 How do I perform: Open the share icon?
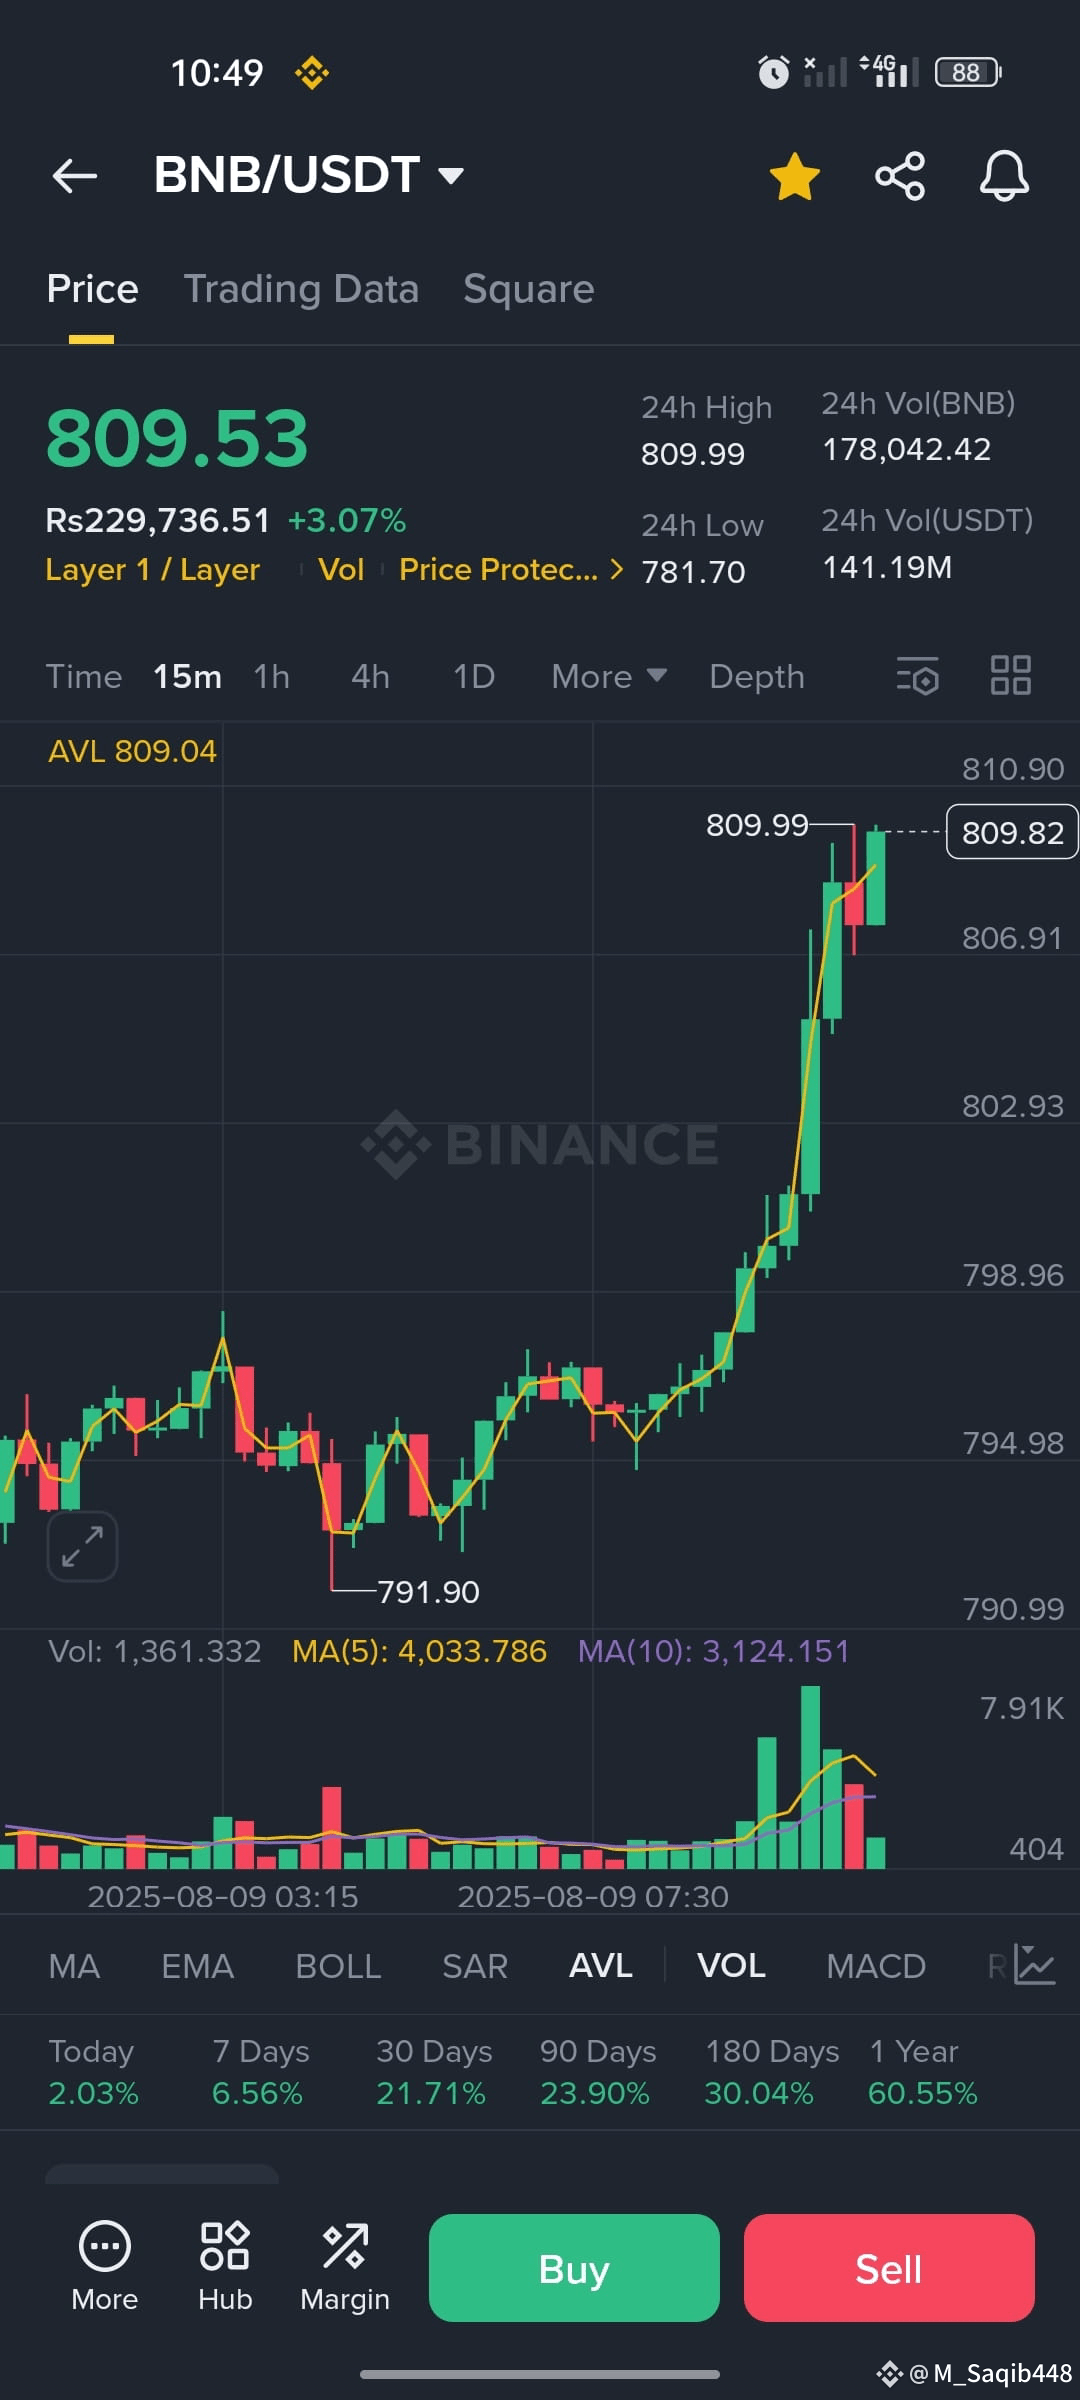click(x=900, y=176)
